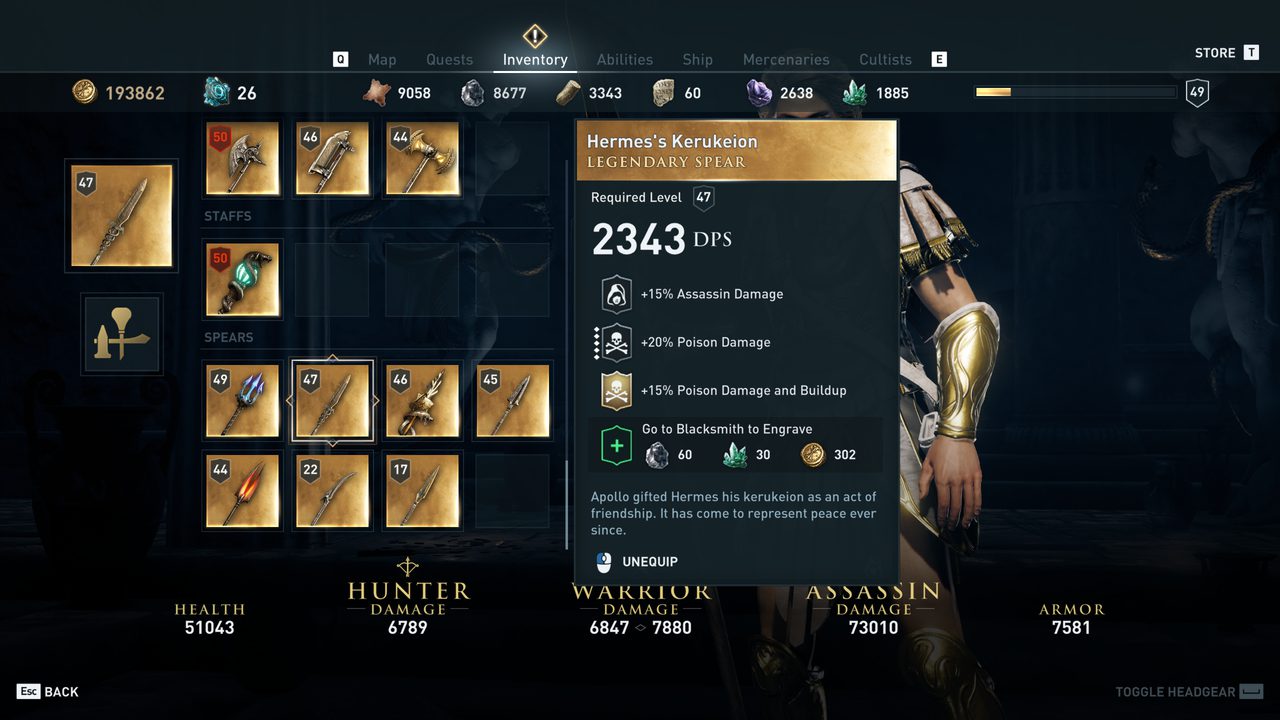
Task: Select the level 46 golden winged spear
Action: click(x=423, y=401)
